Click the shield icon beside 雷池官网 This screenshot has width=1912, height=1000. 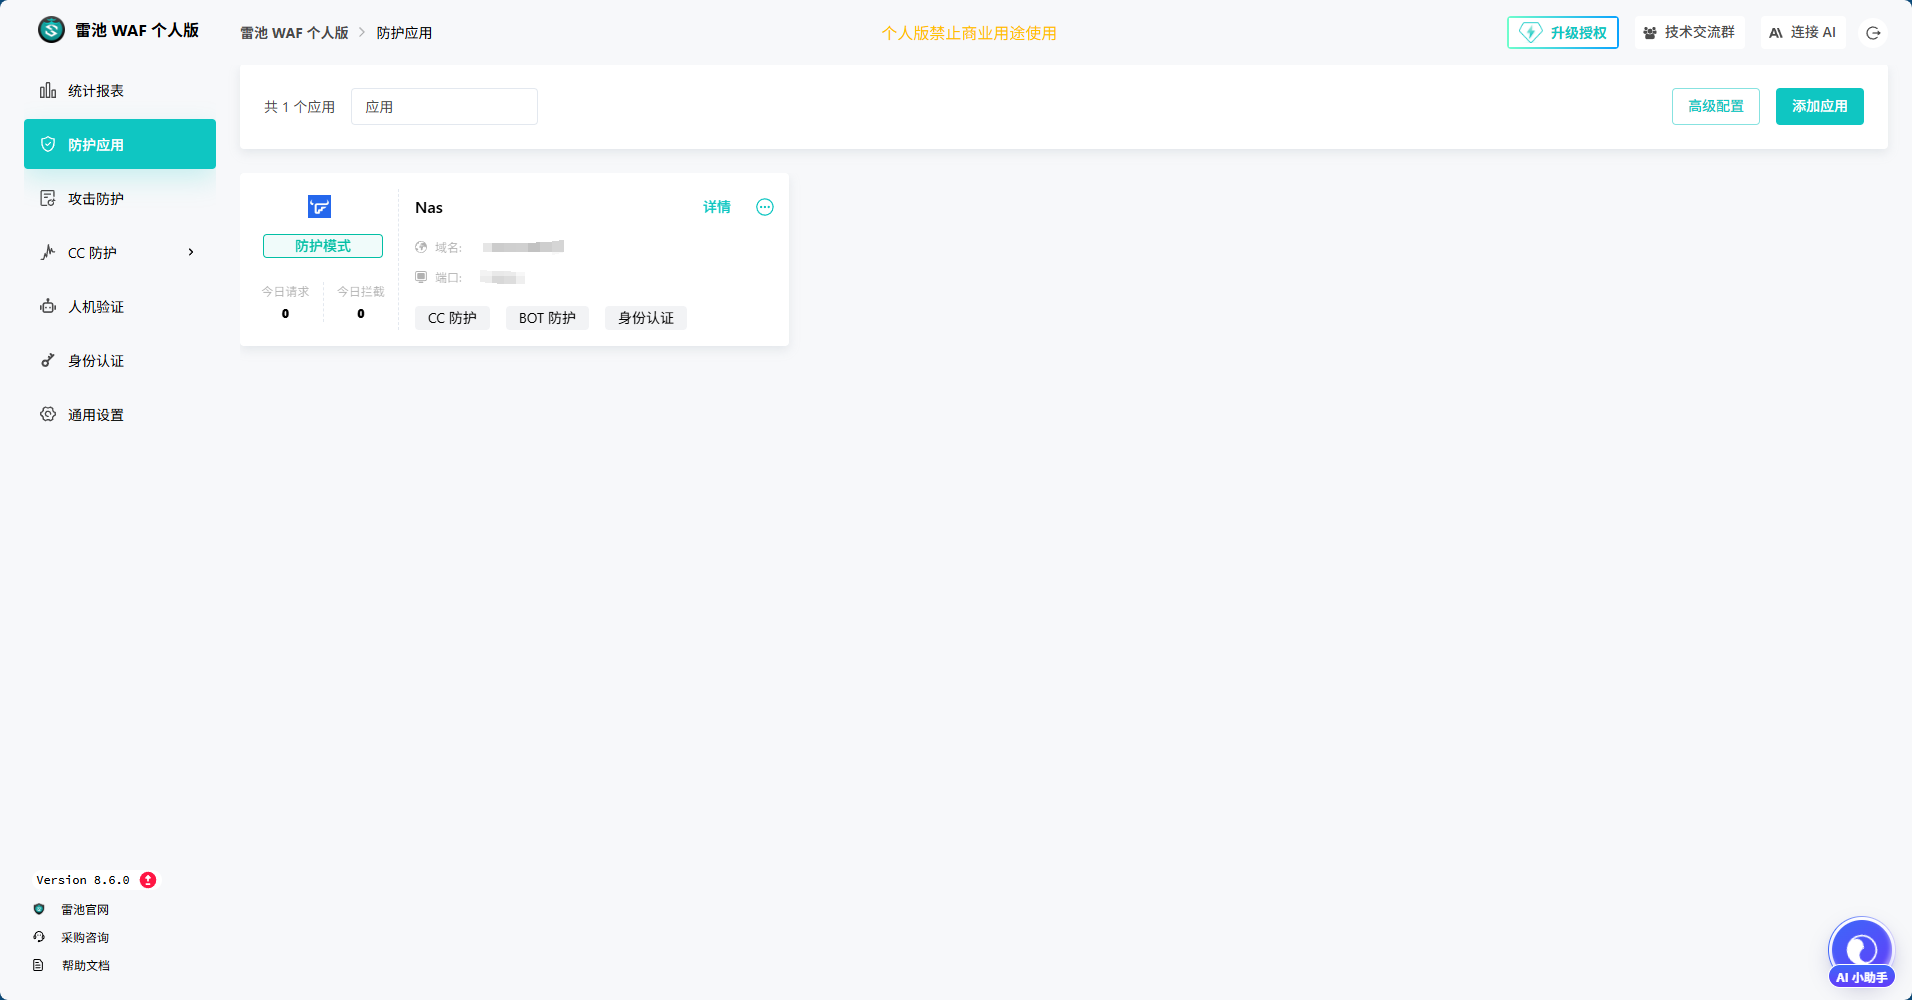pos(39,909)
